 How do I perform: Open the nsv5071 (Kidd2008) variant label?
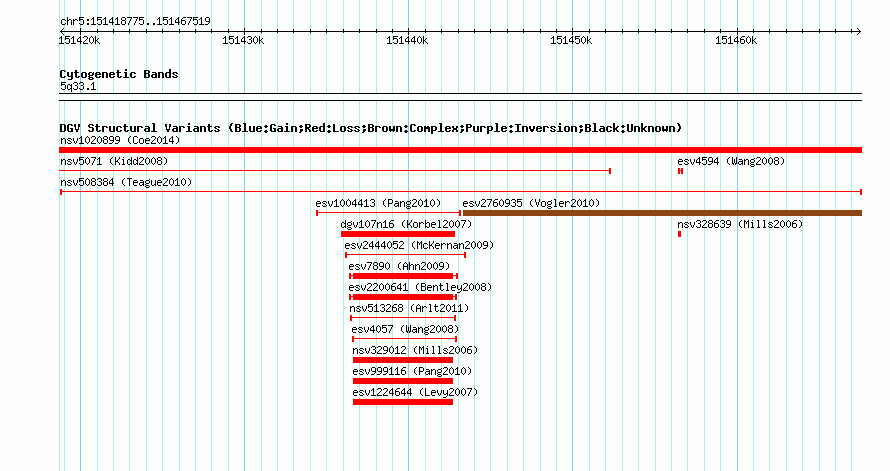(x=114, y=161)
